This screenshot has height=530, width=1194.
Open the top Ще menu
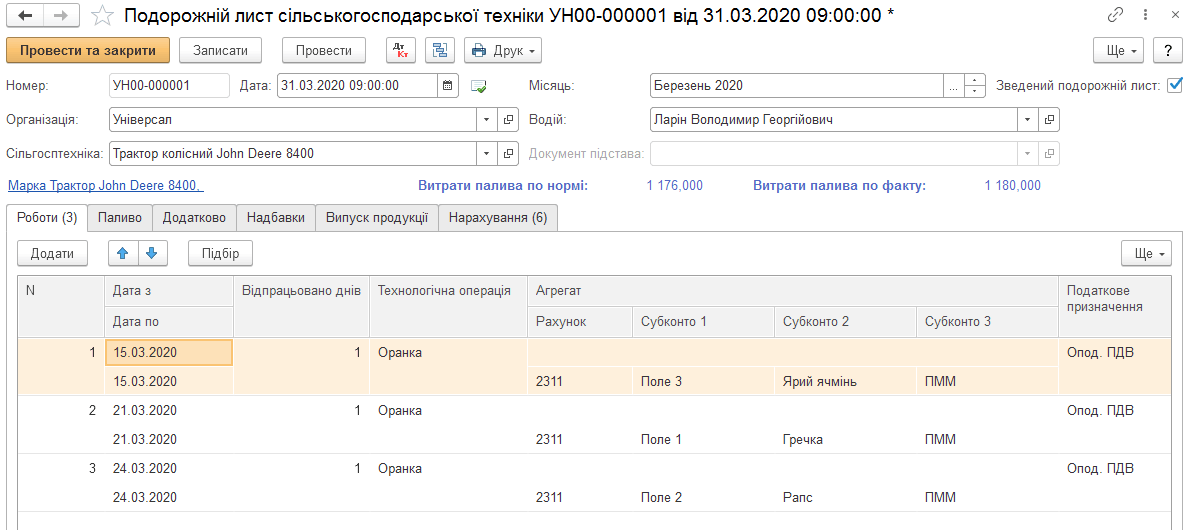click(1119, 51)
